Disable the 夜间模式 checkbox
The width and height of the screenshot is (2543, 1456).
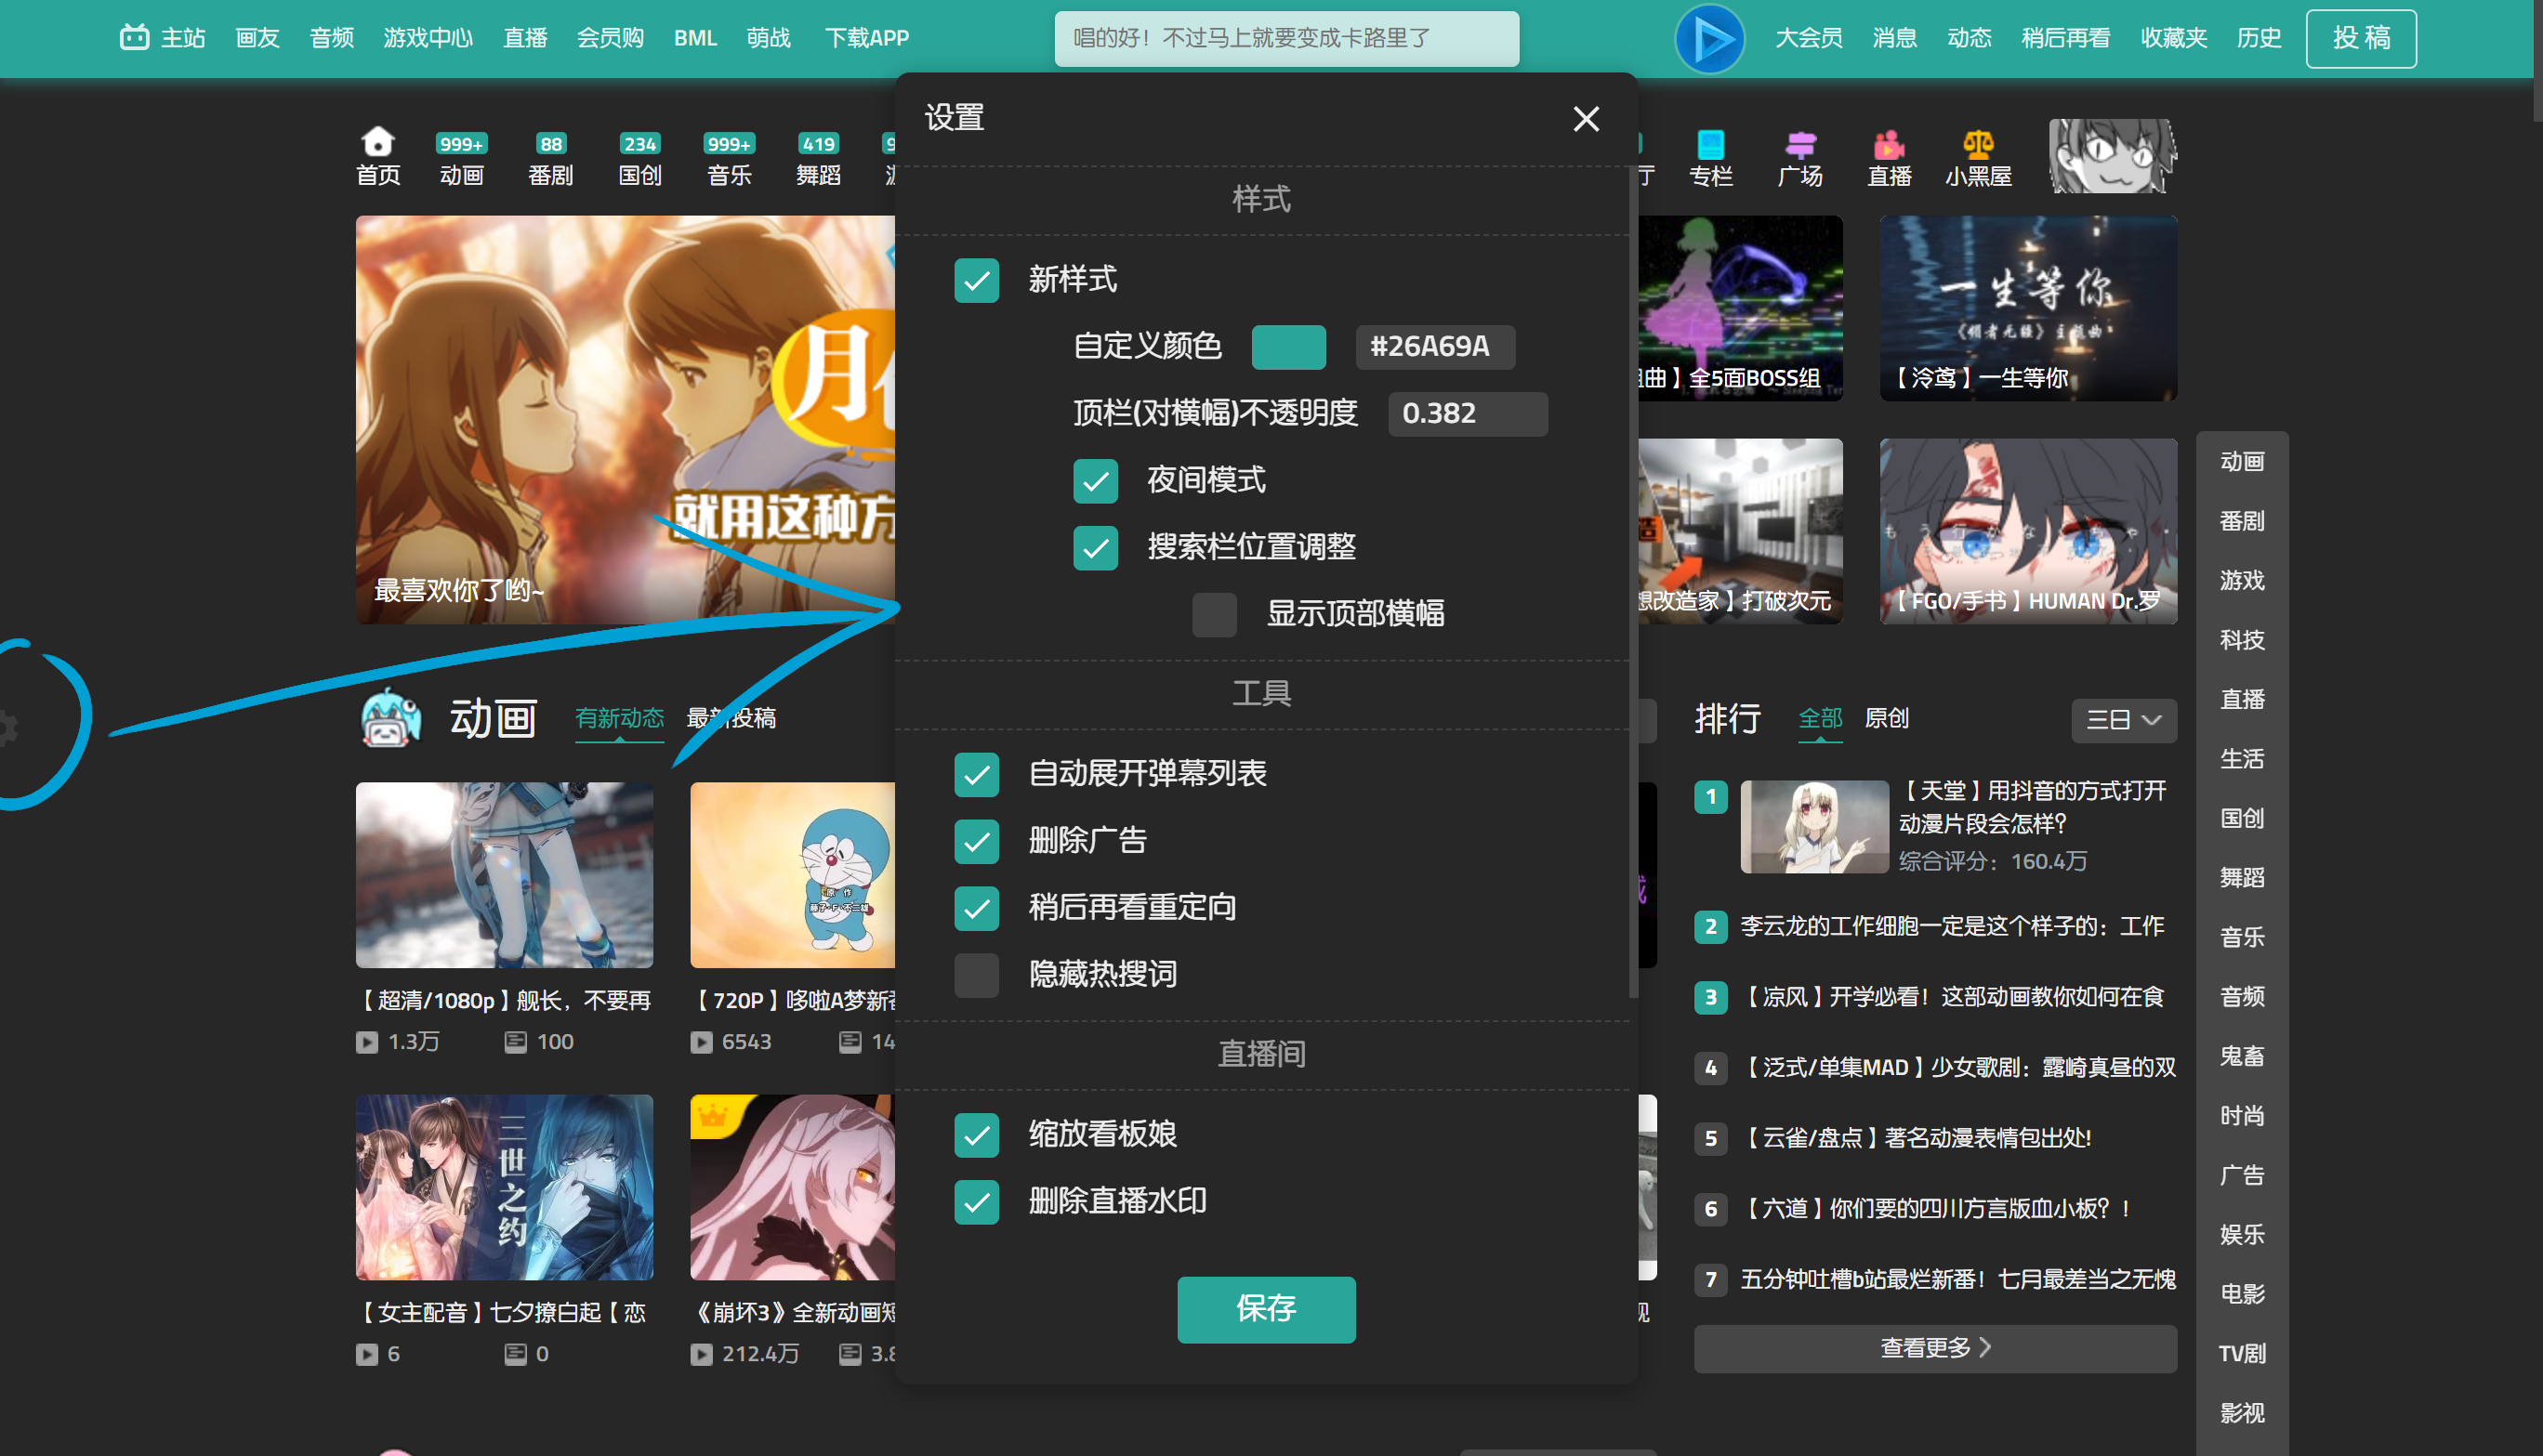pyautogui.click(x=1095, y=481)
